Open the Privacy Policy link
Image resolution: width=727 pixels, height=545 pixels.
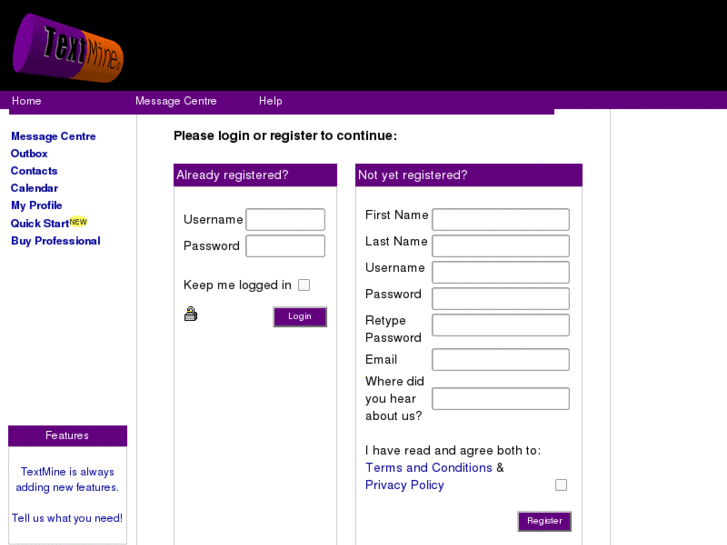[x=404, y=485]
